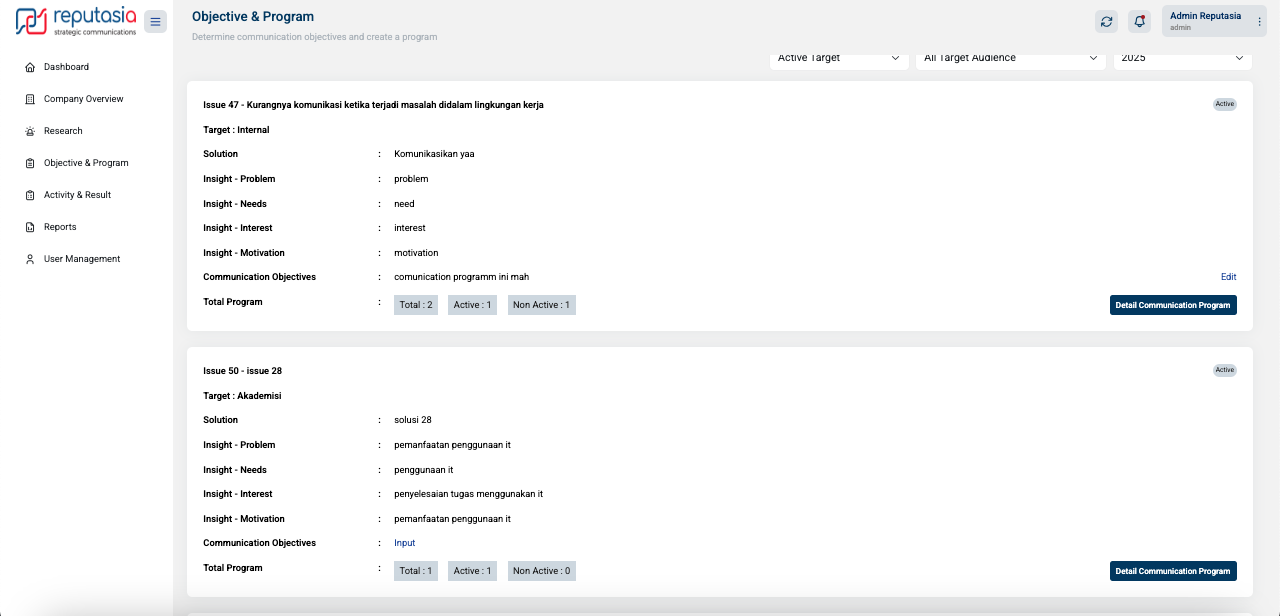Open the All Target Audience dropdown

(1010, 59)
